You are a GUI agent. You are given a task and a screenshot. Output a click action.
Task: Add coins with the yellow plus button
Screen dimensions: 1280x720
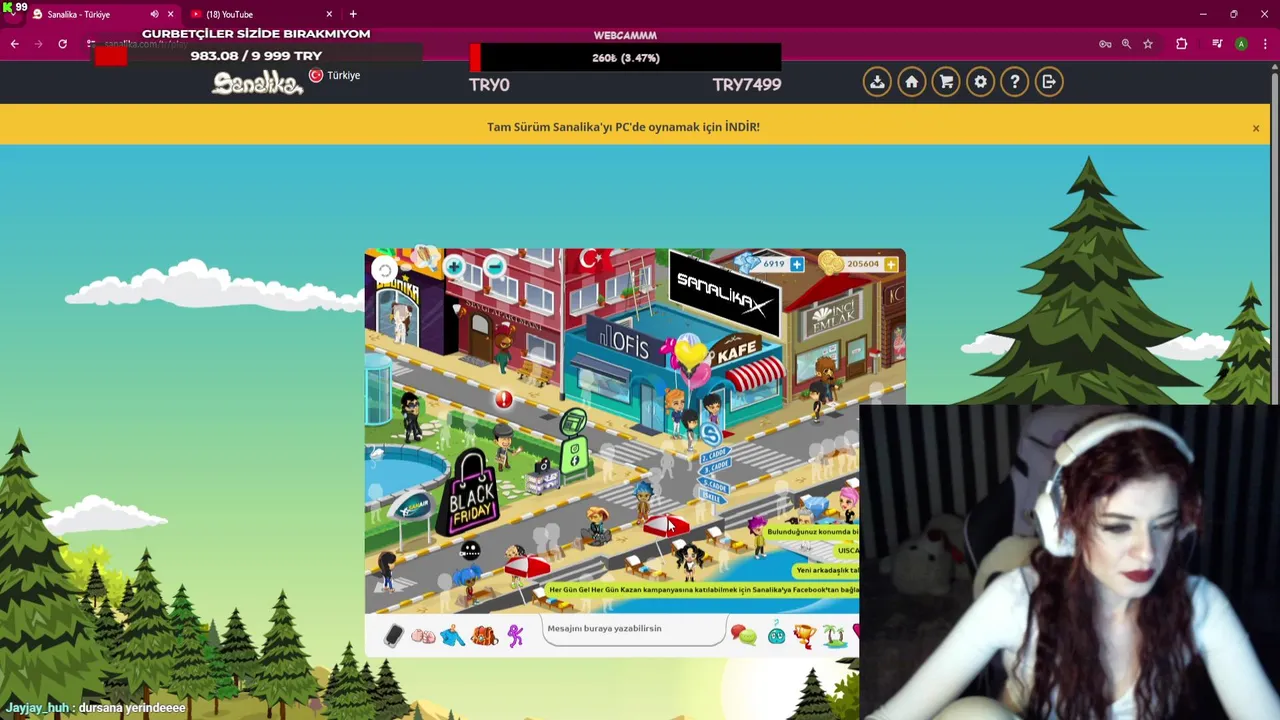(x=890, y=264)
